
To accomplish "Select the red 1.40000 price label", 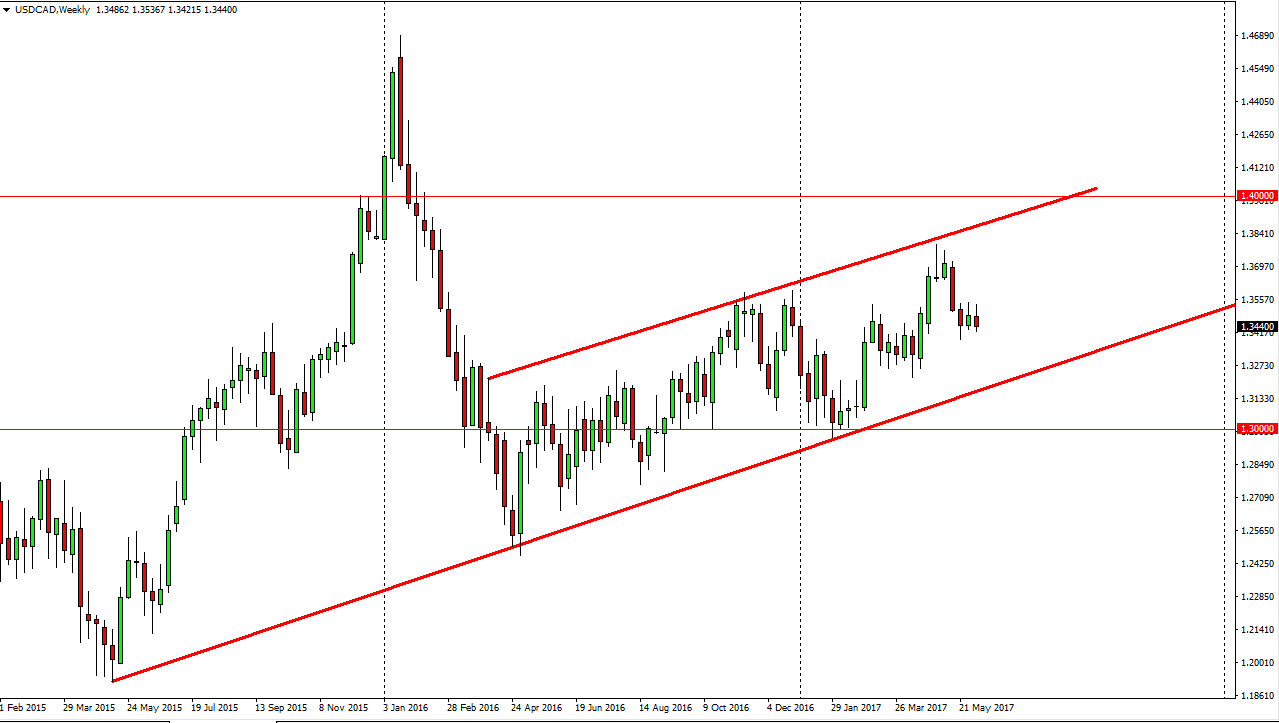I will pos(1257,196).
